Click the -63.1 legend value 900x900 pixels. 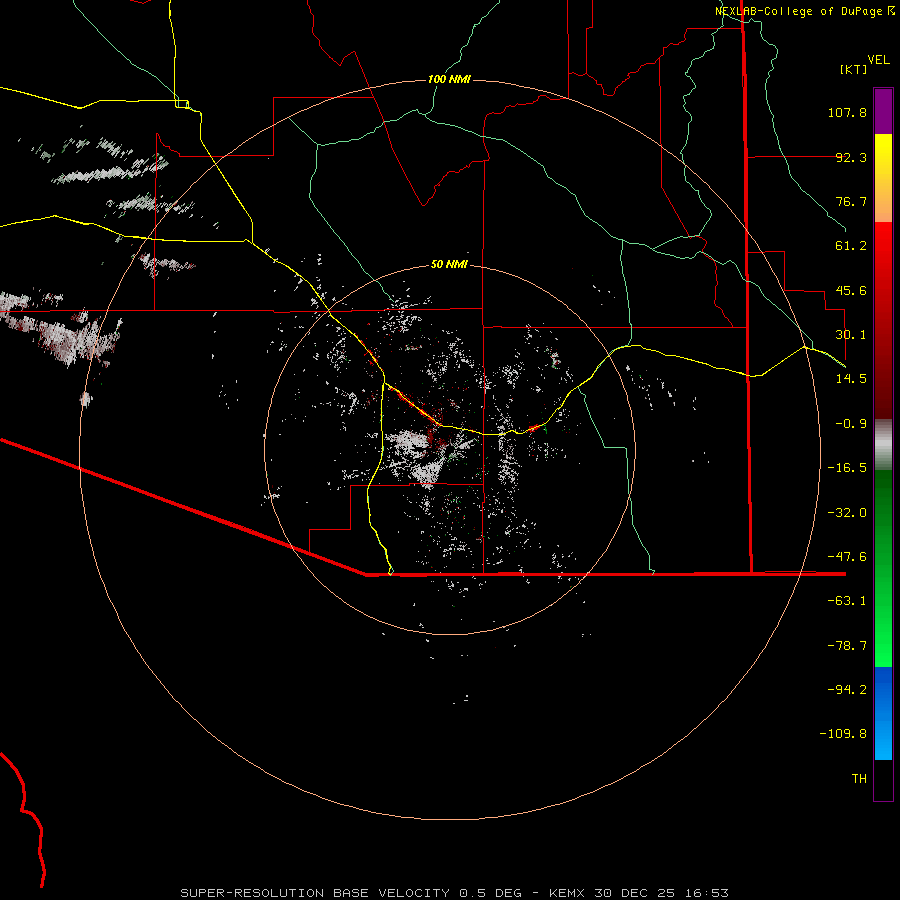[847, 601]
